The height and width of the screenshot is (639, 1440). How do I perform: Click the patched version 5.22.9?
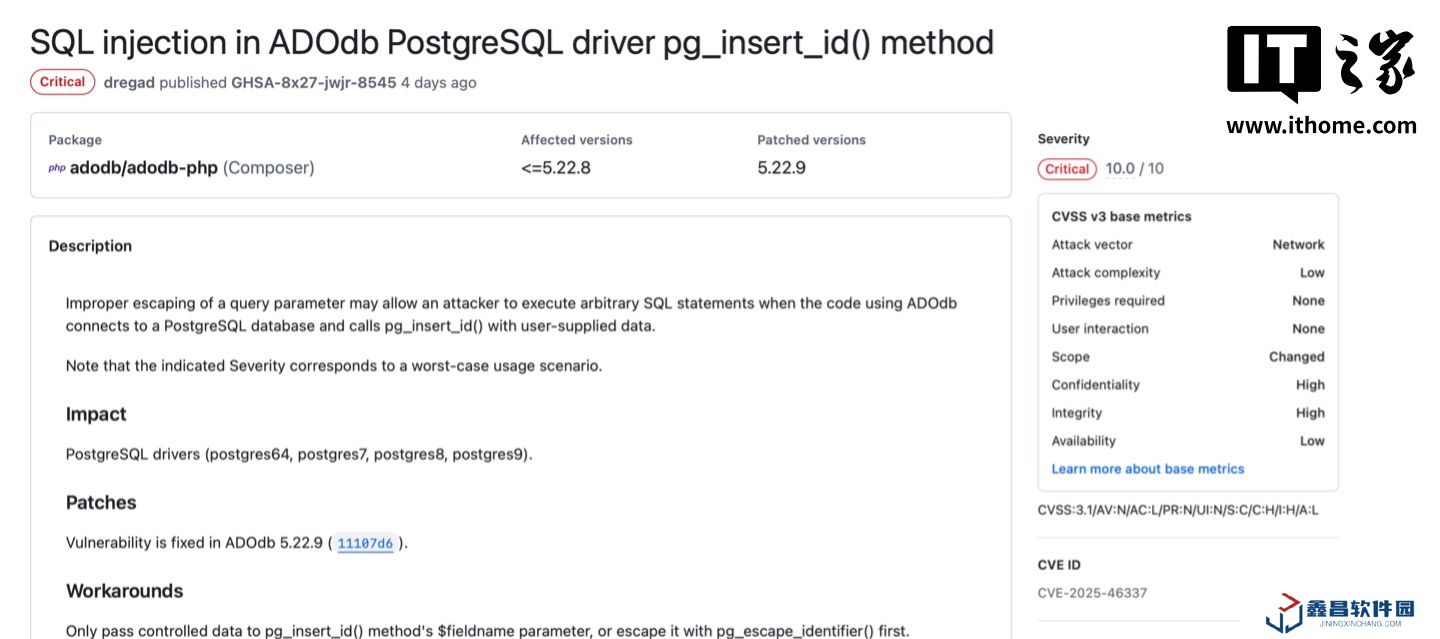pos(781,168)
